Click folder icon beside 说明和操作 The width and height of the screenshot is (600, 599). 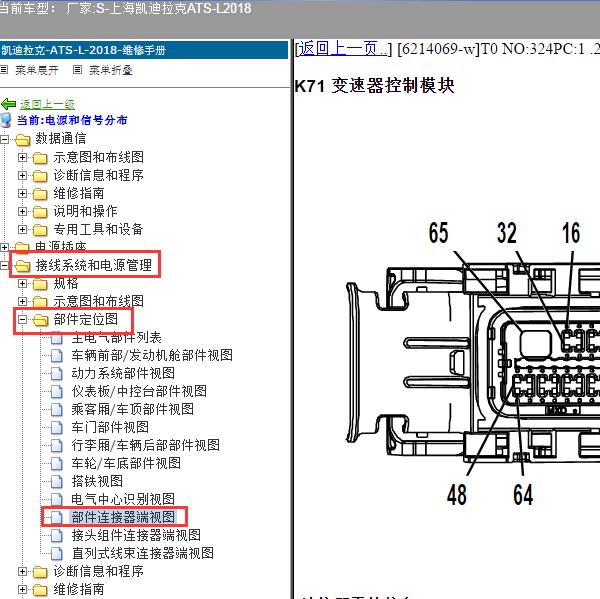click(40, 212)
